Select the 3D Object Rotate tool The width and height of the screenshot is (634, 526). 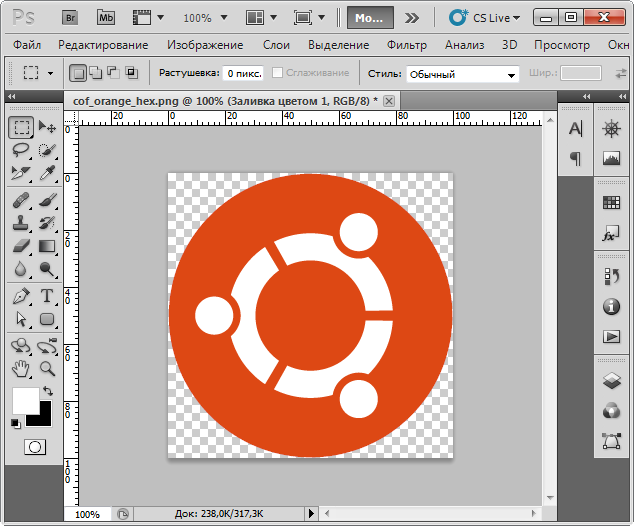21,346
